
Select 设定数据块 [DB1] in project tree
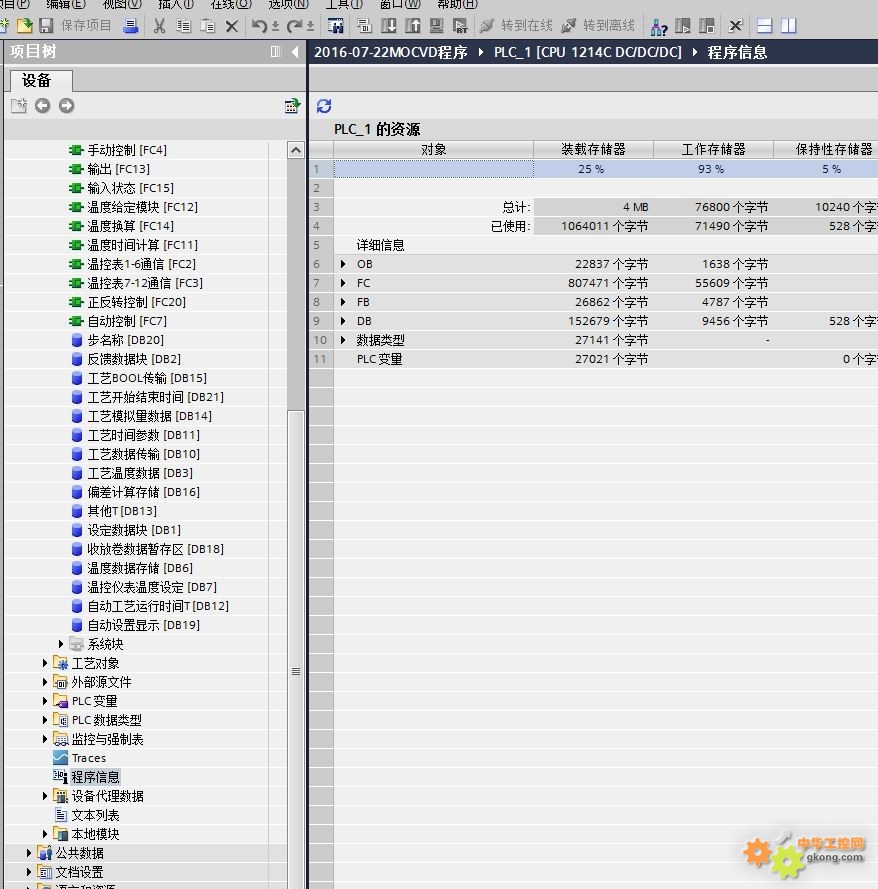pyautogui.click(x=134, y=530)
